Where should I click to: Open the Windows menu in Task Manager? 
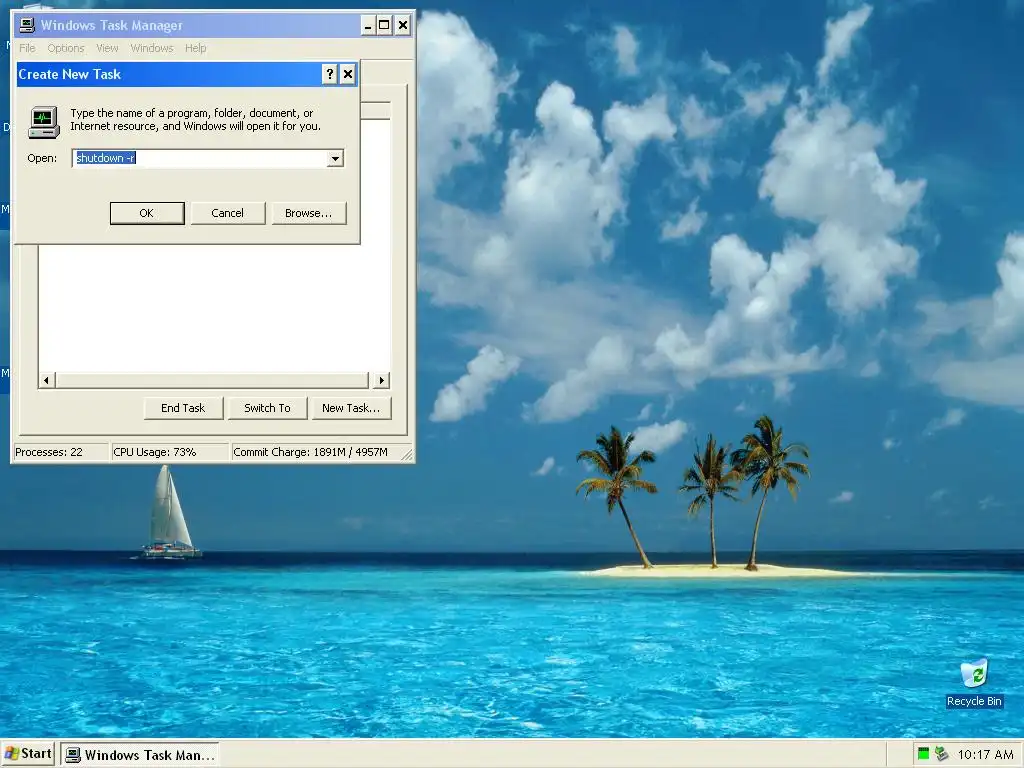coord(152,48)
